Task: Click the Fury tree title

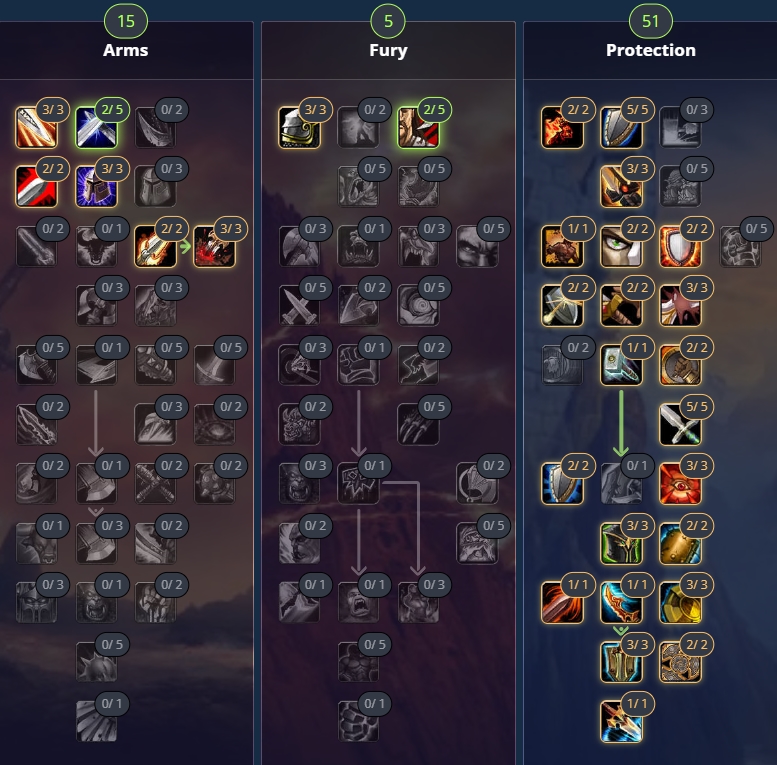Action: pos(388,50)
